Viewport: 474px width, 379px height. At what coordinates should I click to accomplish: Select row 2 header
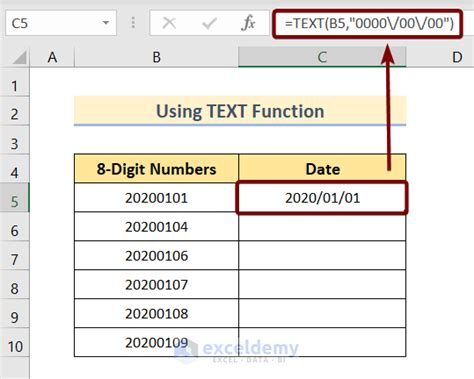[x=14, y=111]
